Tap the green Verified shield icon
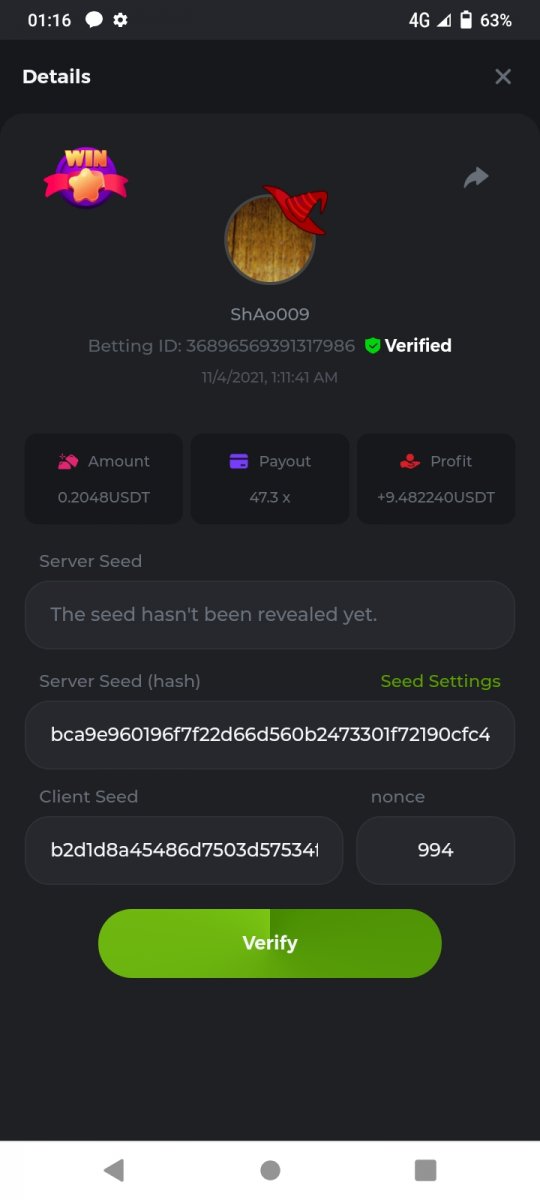540x1200 pixels. 372,346
